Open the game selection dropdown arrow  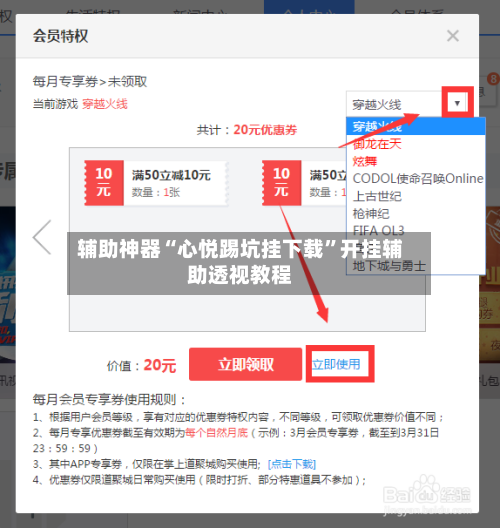pos(457,103)
